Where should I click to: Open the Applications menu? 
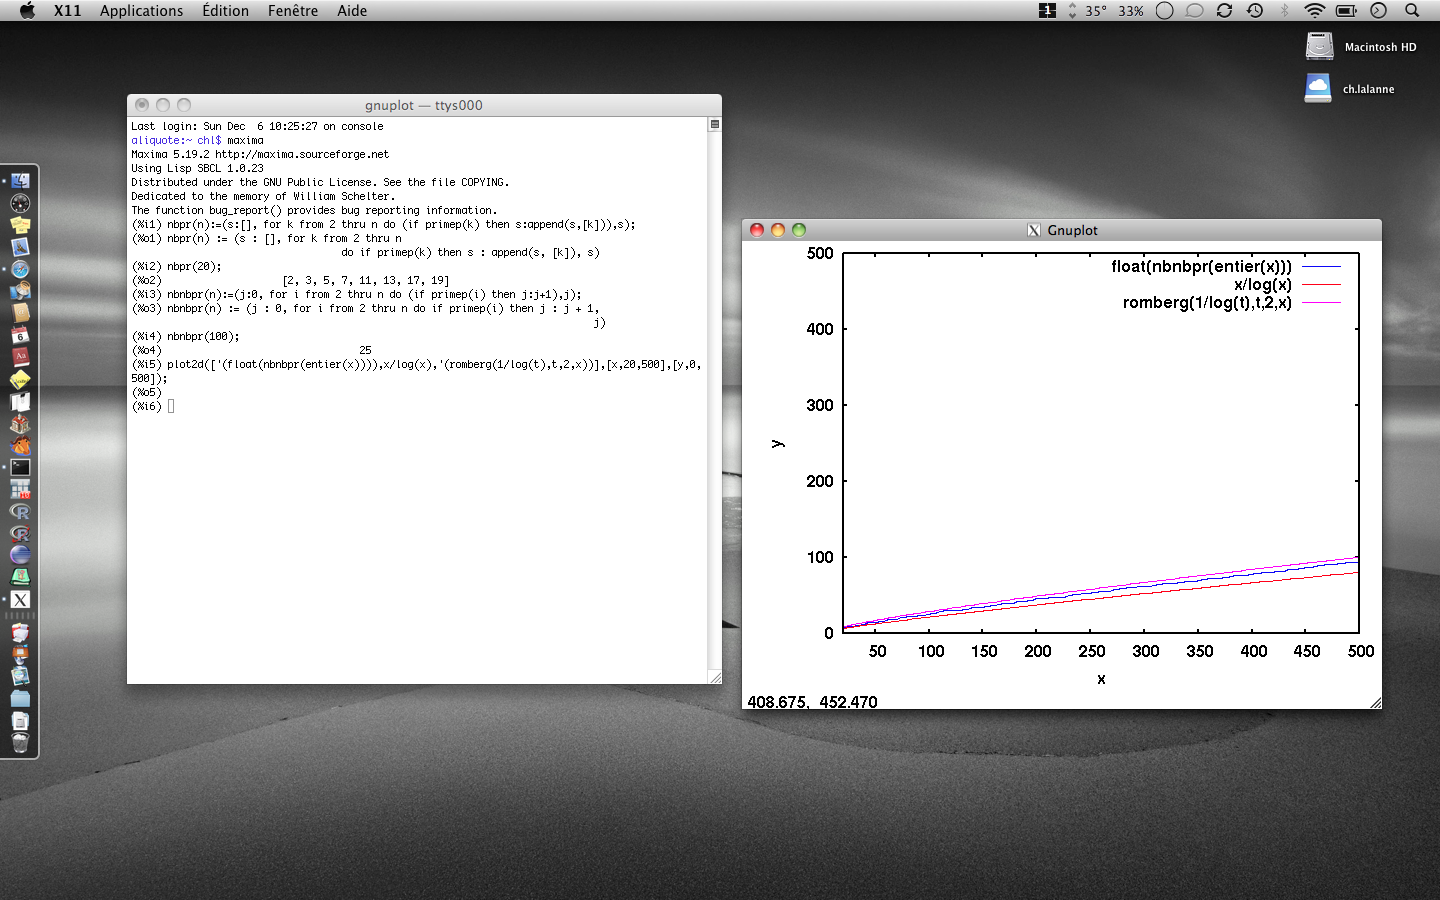(x=141, y=11)
